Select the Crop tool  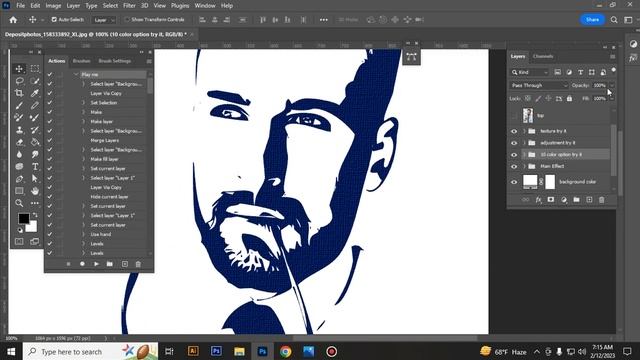tap(19, 93)
